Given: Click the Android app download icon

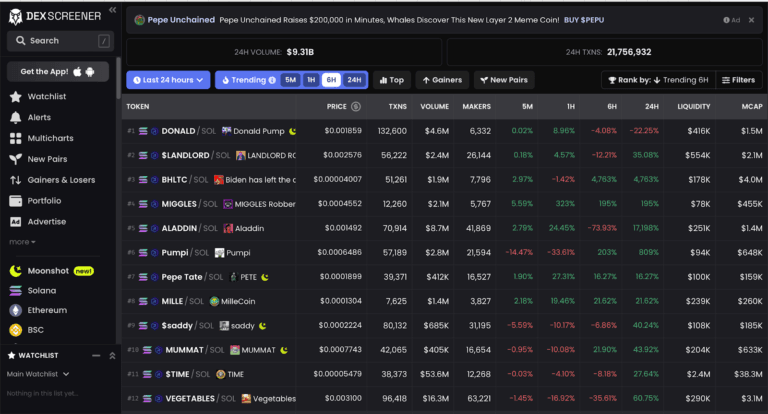Looking at the screenshot, I should pos(90,72).
